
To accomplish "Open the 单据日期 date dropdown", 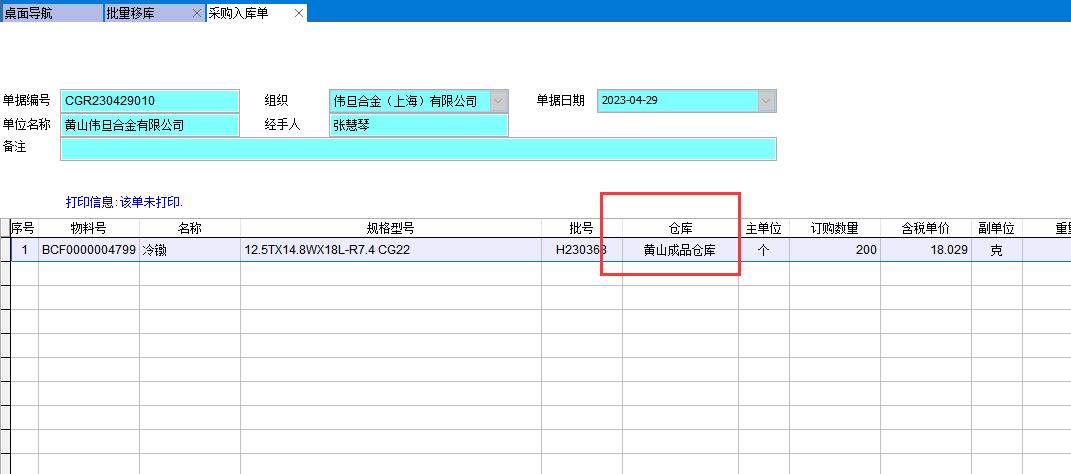I will (766, 101).
